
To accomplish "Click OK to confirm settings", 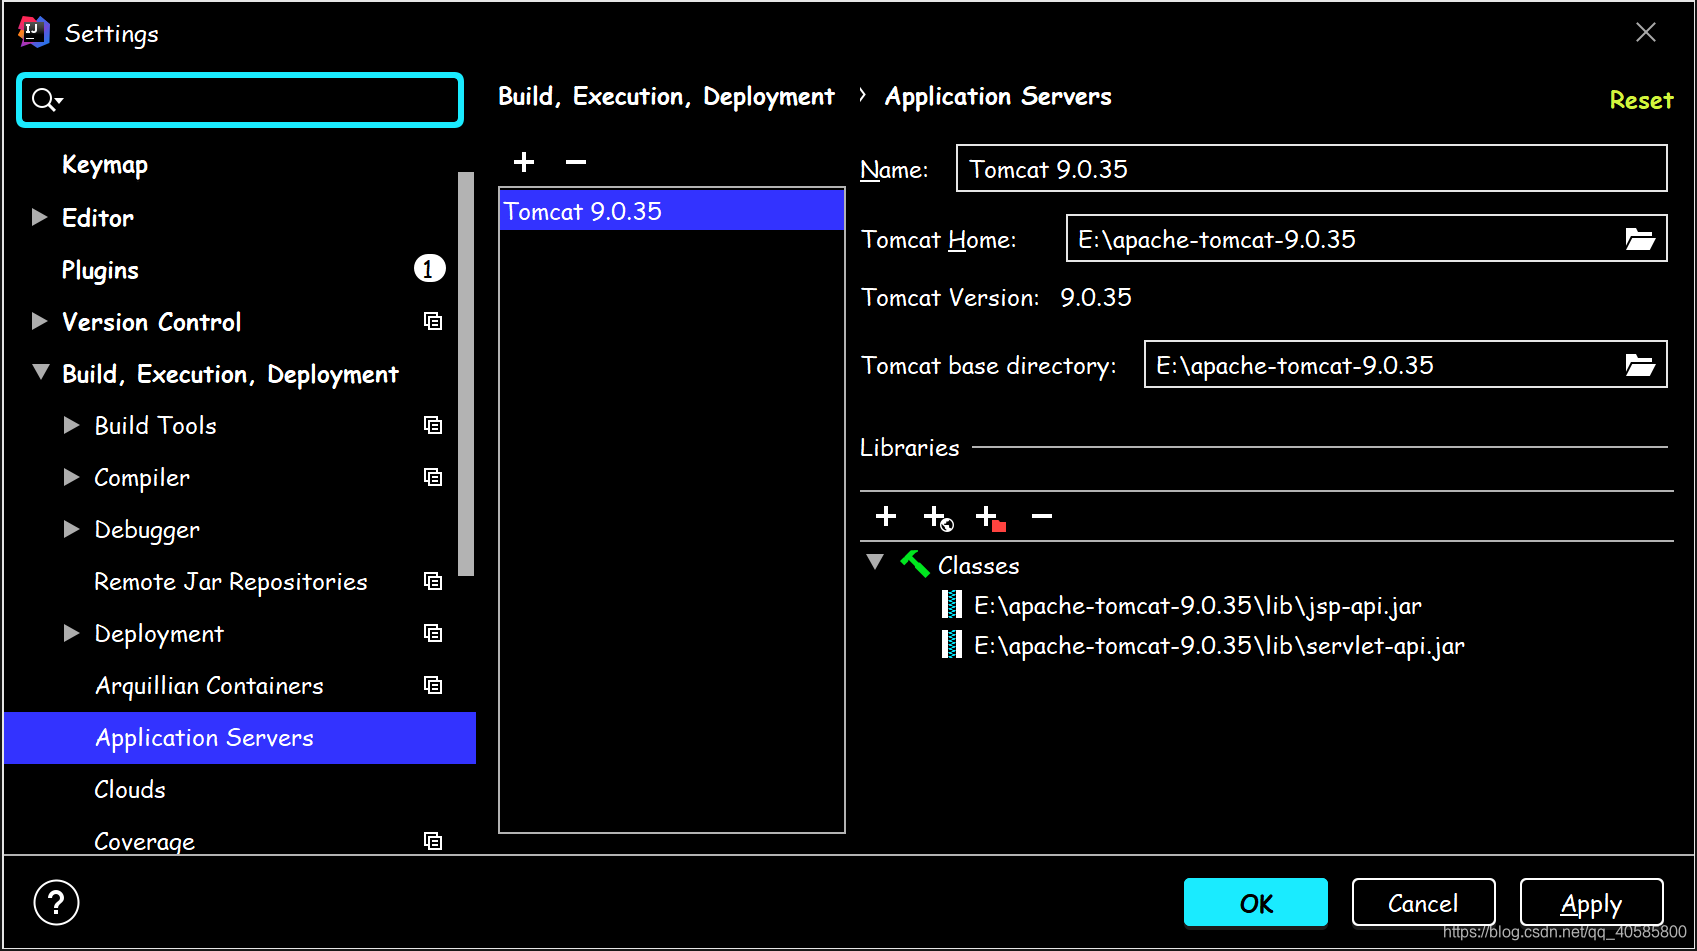I will click(x=1256, y=903).
